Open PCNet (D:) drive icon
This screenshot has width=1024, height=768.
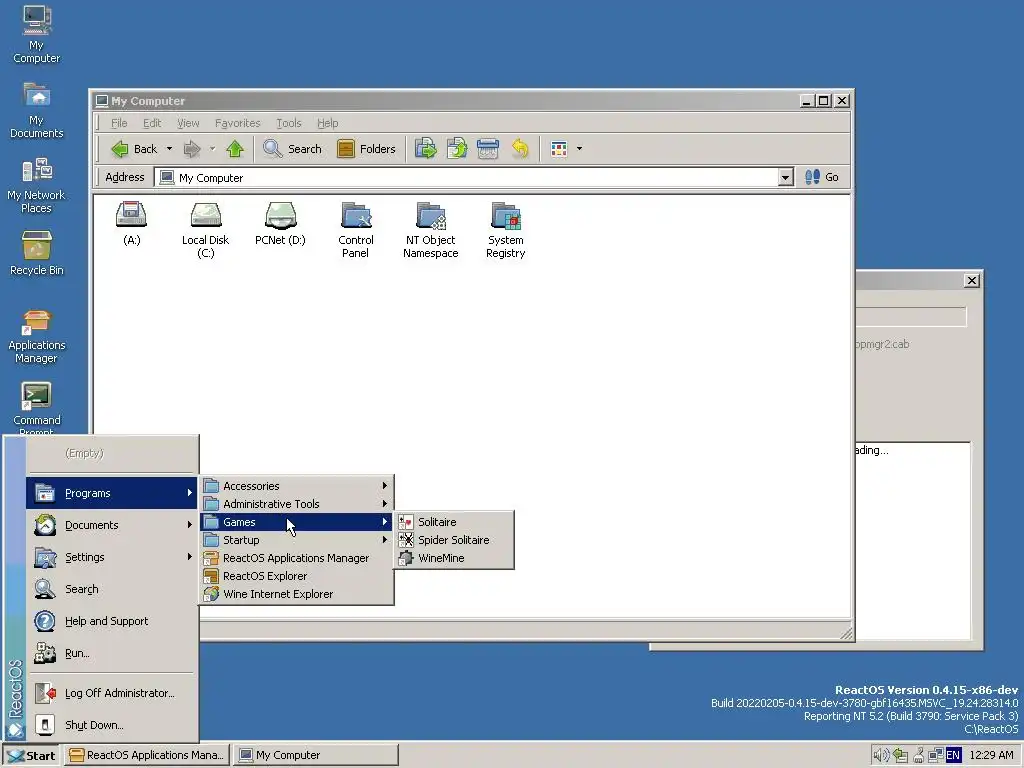coord(280,224)
